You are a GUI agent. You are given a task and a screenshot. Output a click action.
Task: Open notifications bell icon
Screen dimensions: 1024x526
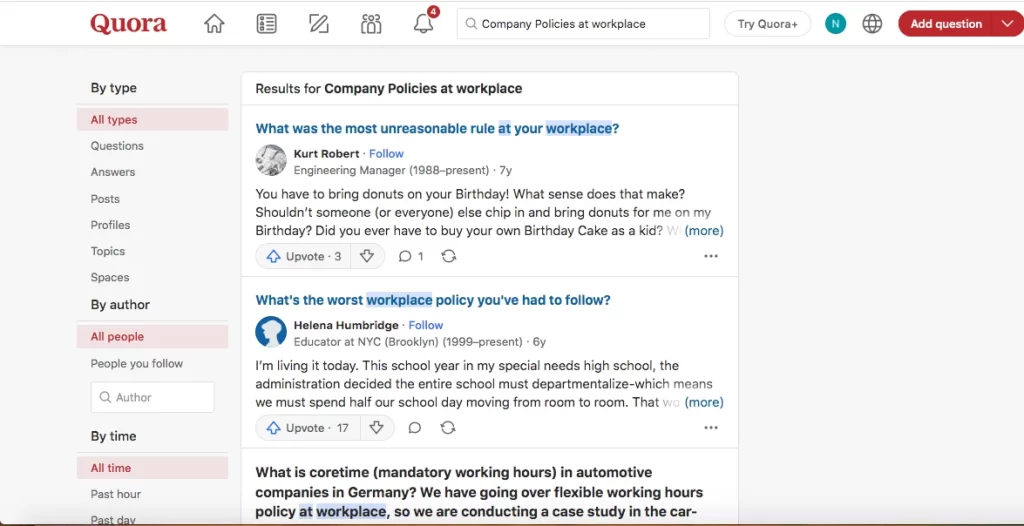click(423, 24)
